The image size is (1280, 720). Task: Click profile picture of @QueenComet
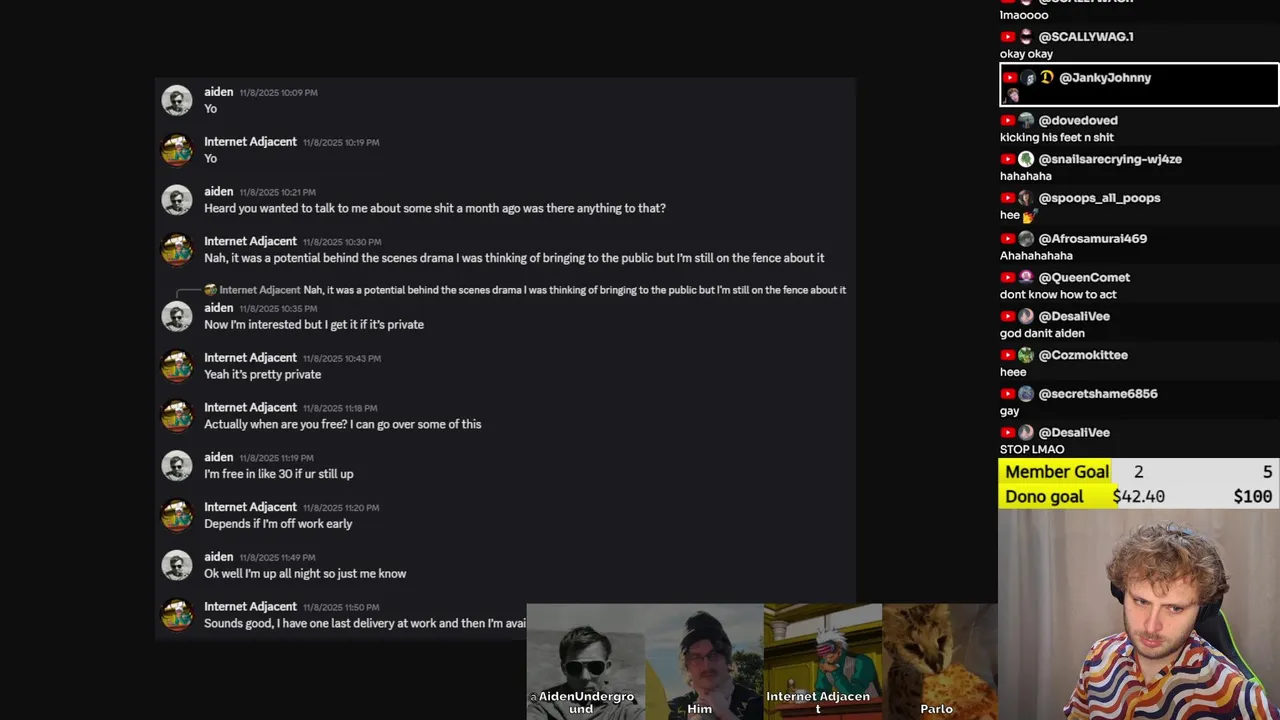pyautogui.click(x=1026, y=277)
